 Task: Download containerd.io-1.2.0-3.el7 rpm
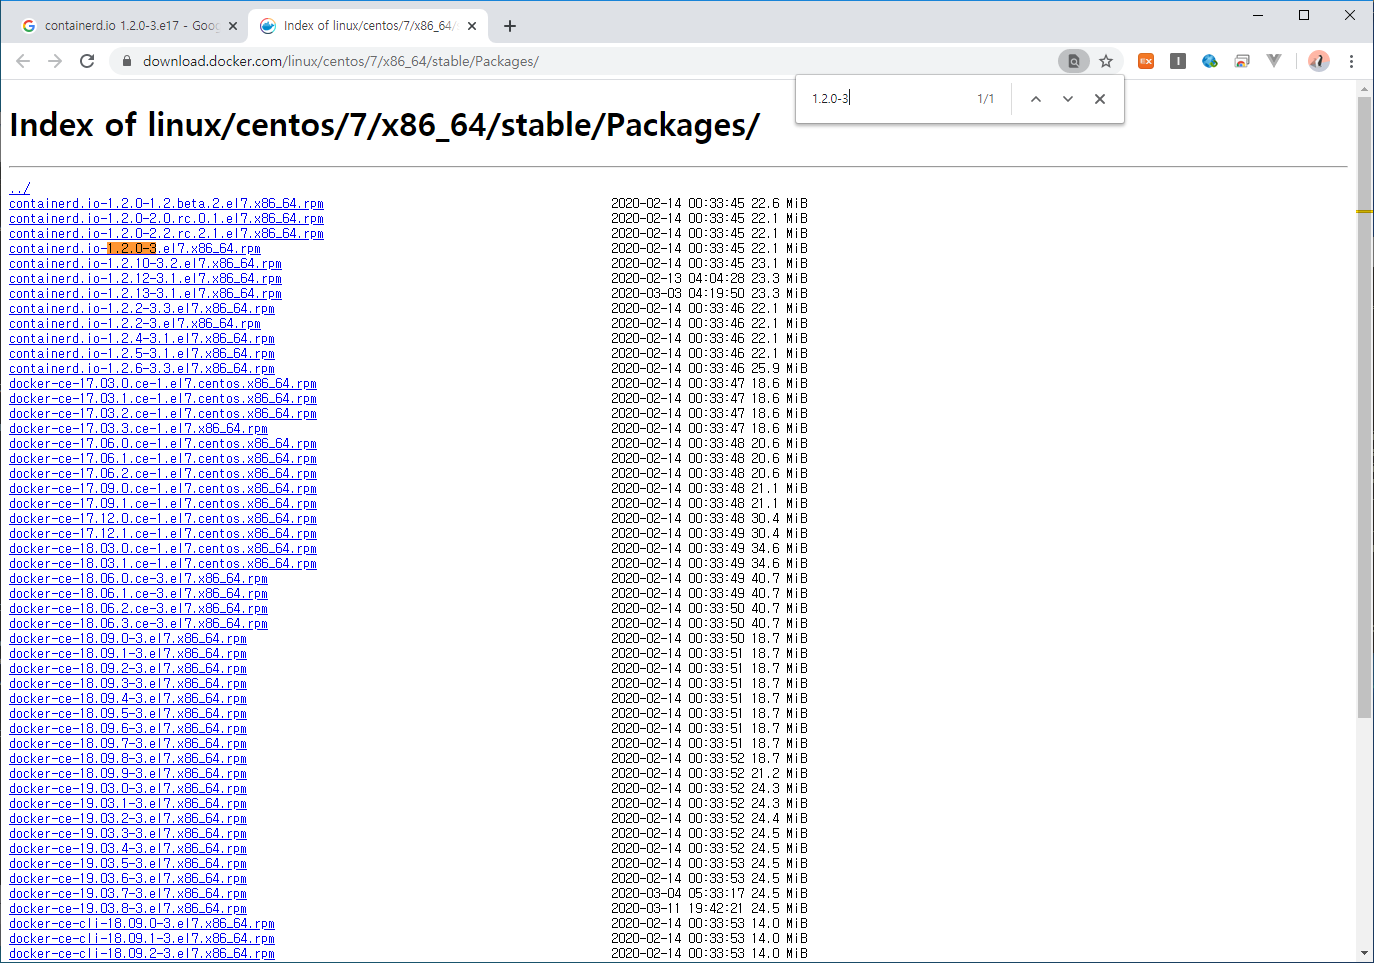point(135,248)
